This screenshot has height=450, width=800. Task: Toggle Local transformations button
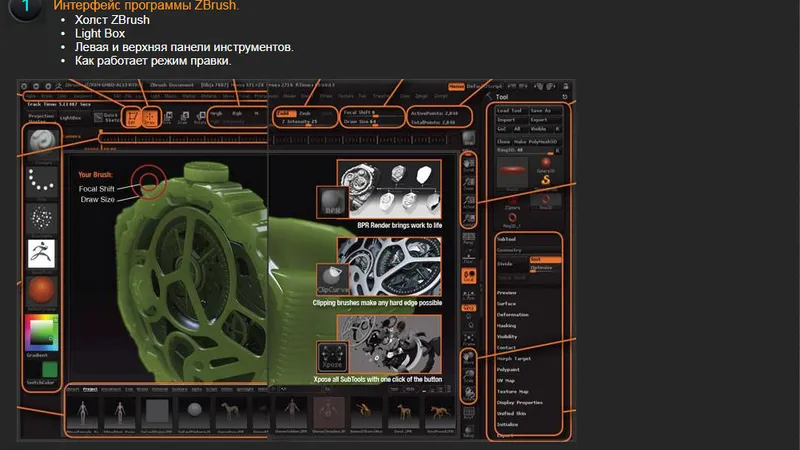click(469, 276)
